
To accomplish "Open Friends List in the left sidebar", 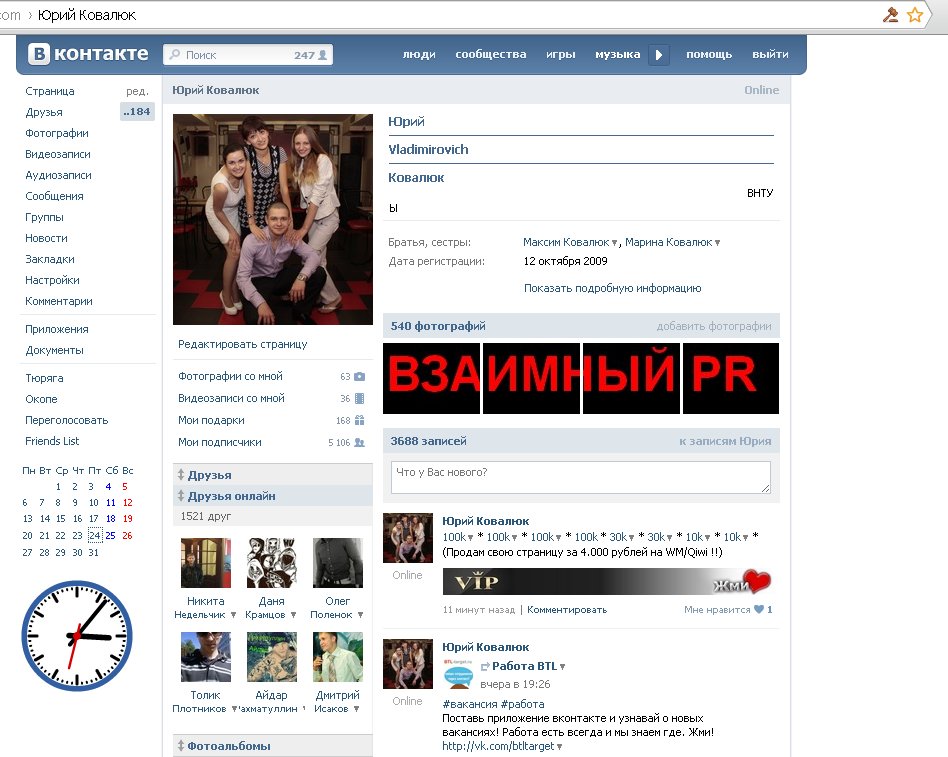I will pos(52,441).
